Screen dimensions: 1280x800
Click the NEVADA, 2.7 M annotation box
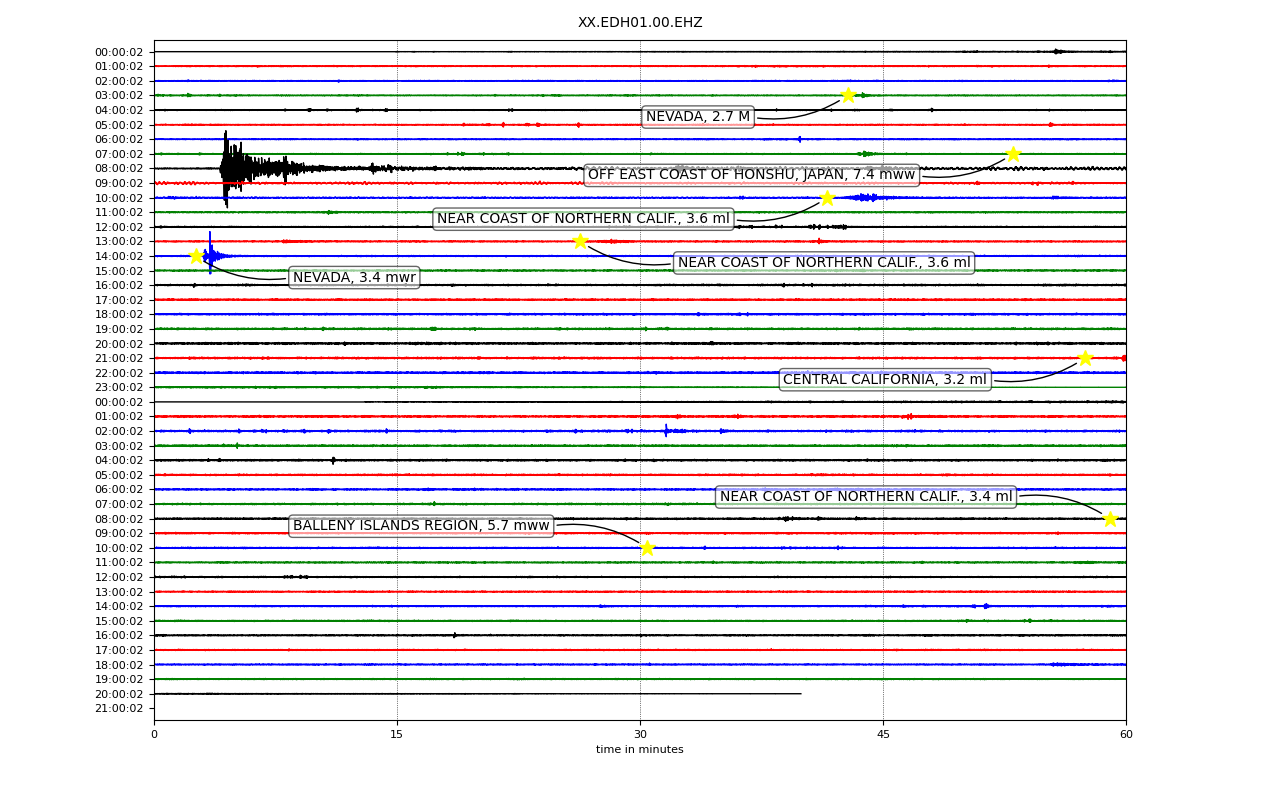(x=698, y=117)
